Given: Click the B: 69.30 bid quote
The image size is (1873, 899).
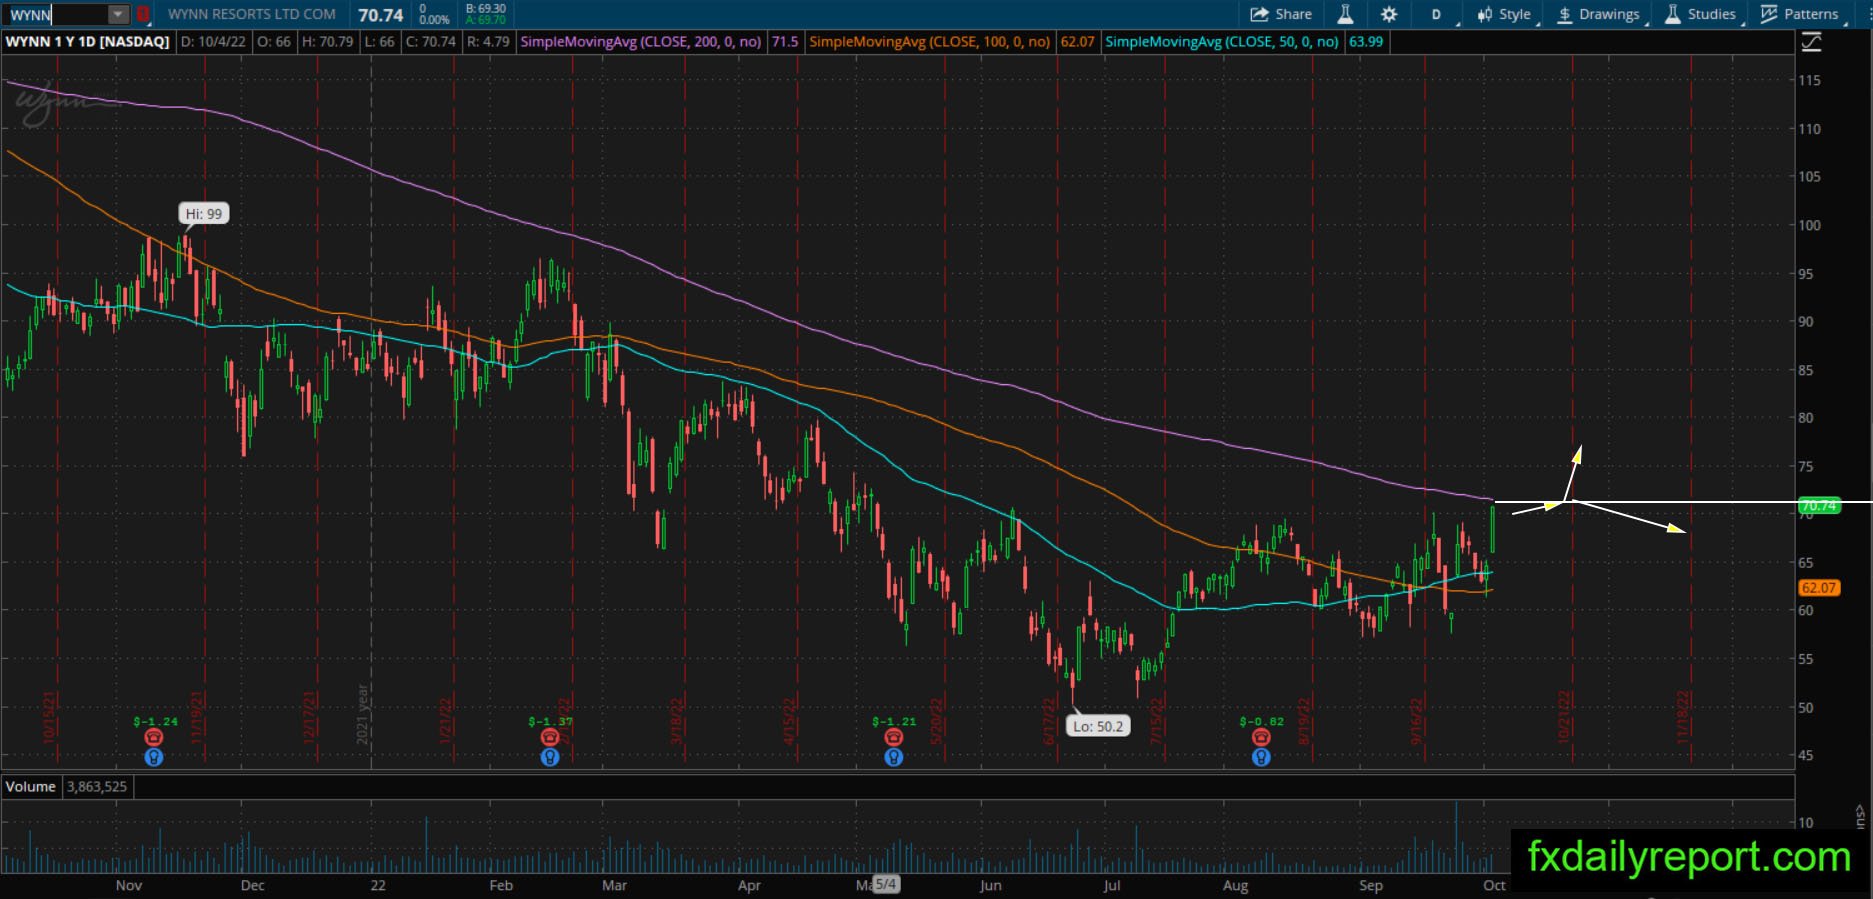Looking at the screenshot, I should (x=485, y=8).
